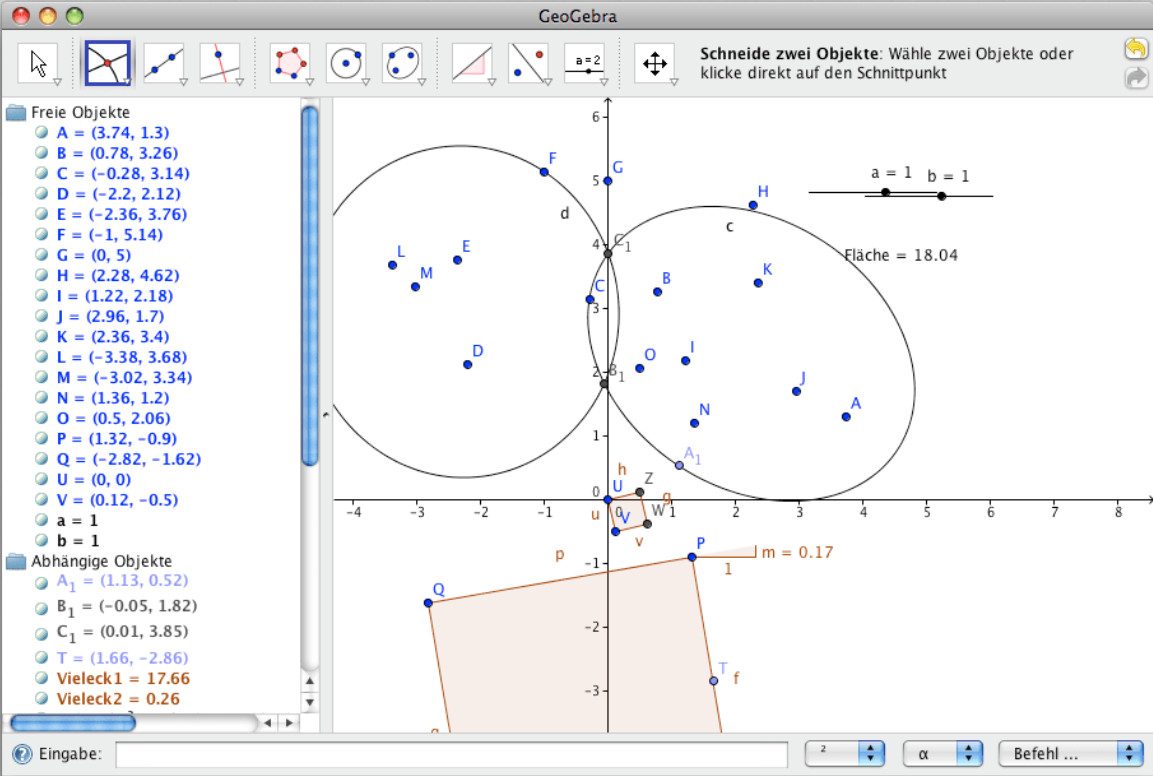Select the Move arrow tool

(37, 61)
